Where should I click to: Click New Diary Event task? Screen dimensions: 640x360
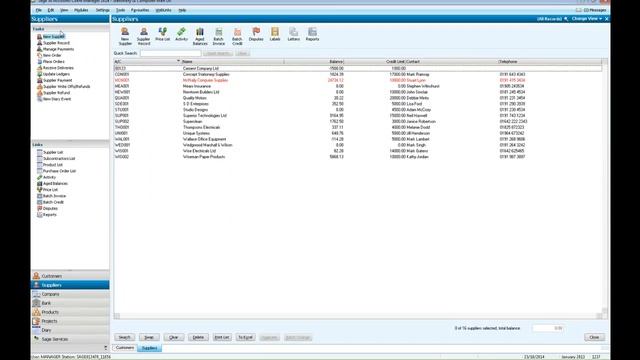(x=54, y=99)
